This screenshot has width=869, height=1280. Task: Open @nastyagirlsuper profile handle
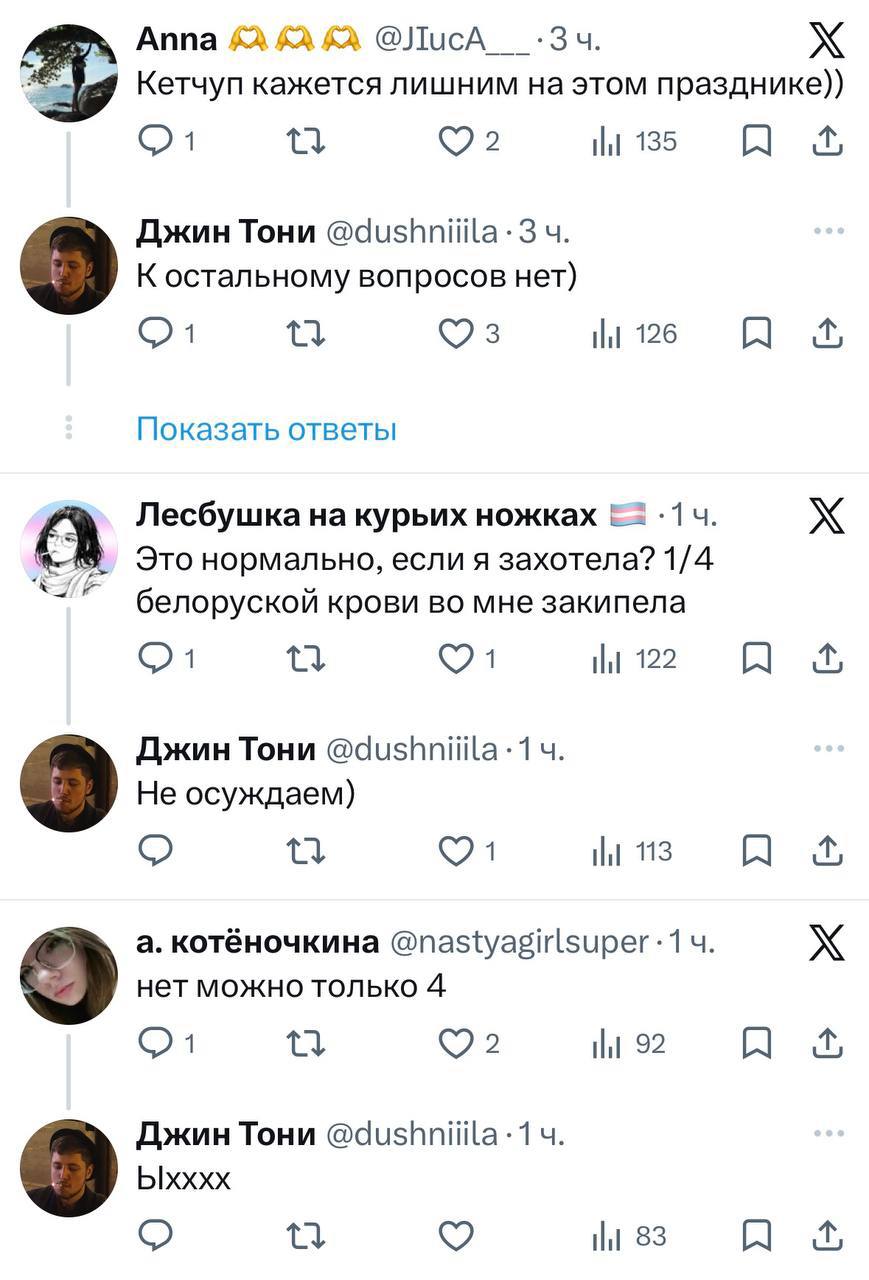(x=519, y=942)
